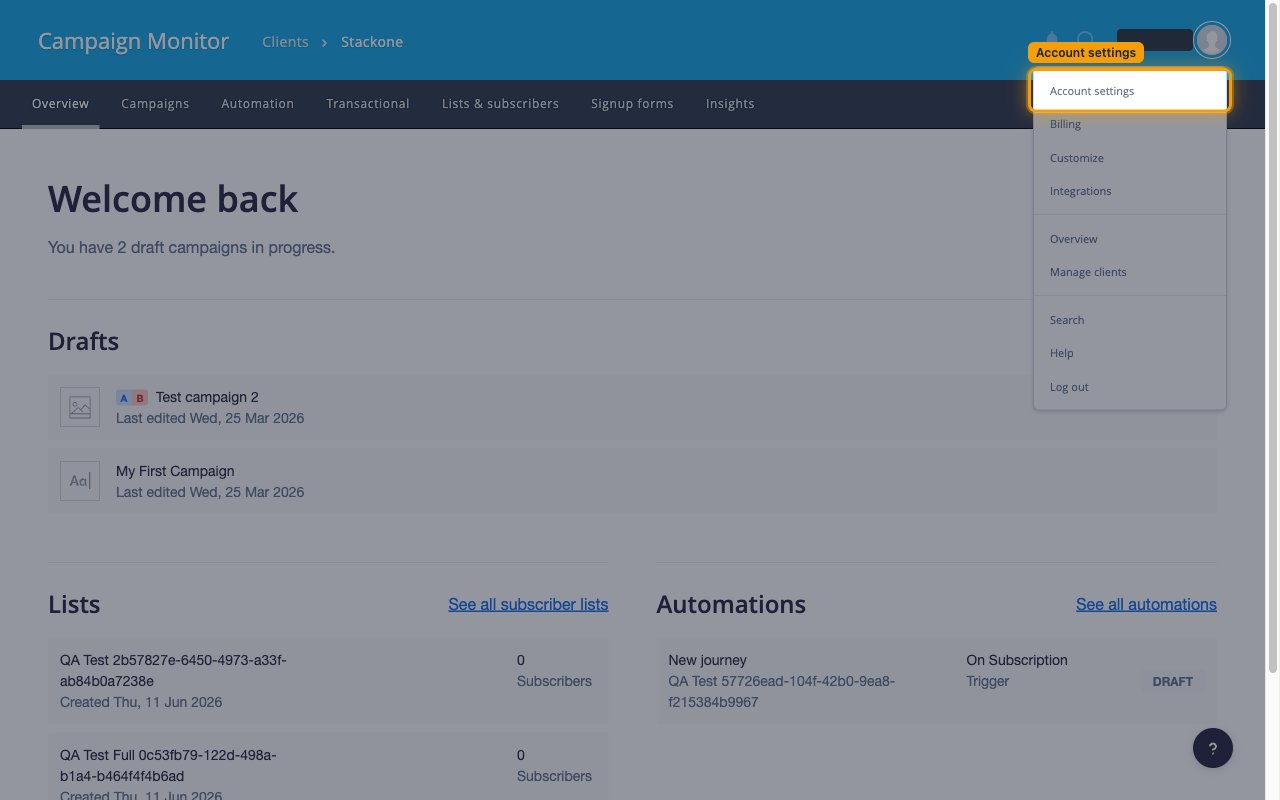1280x800 pixels.
Task: Select Help in the account dropdown
Action: click(x=1130, y=353)
